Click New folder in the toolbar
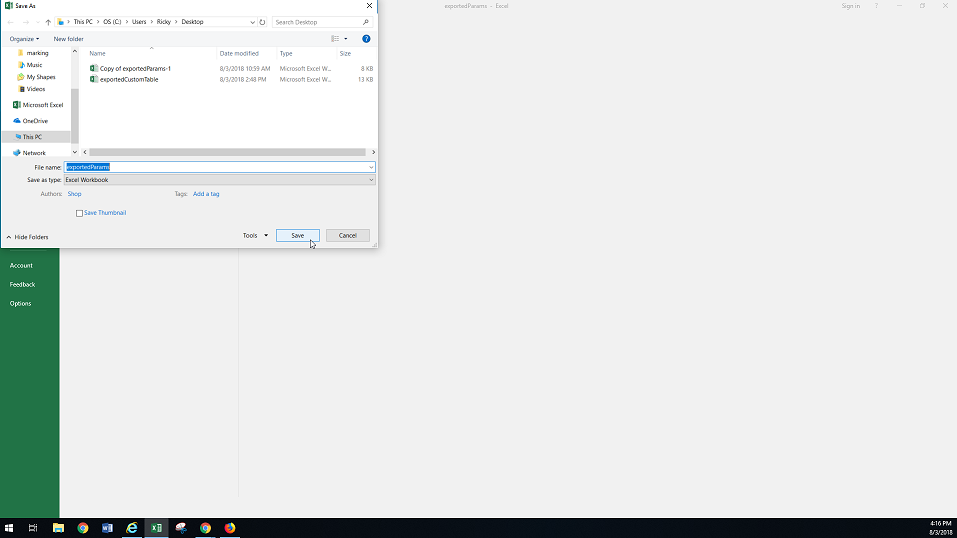Screen dimensions: 957x538 68,39
